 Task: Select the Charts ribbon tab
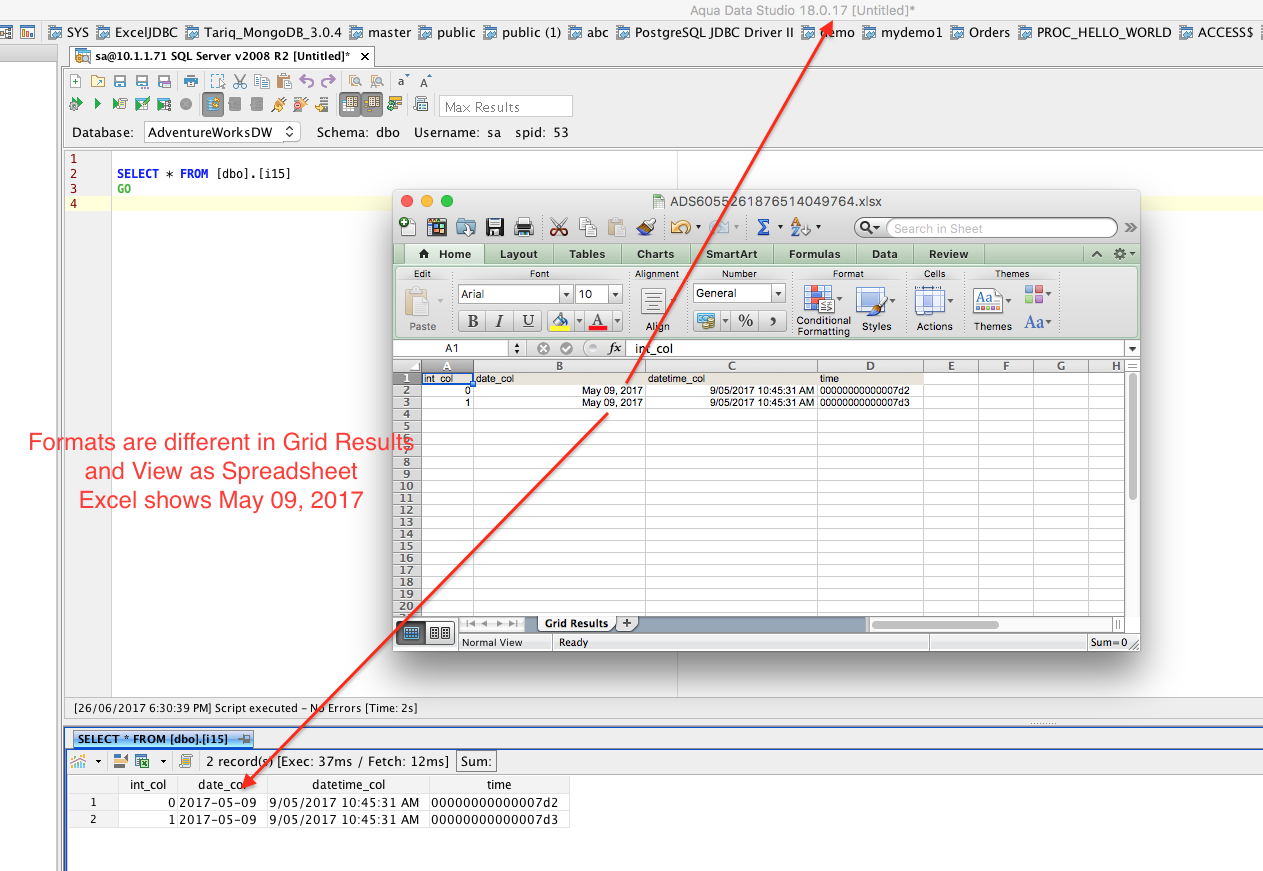[x=655, y=254]
